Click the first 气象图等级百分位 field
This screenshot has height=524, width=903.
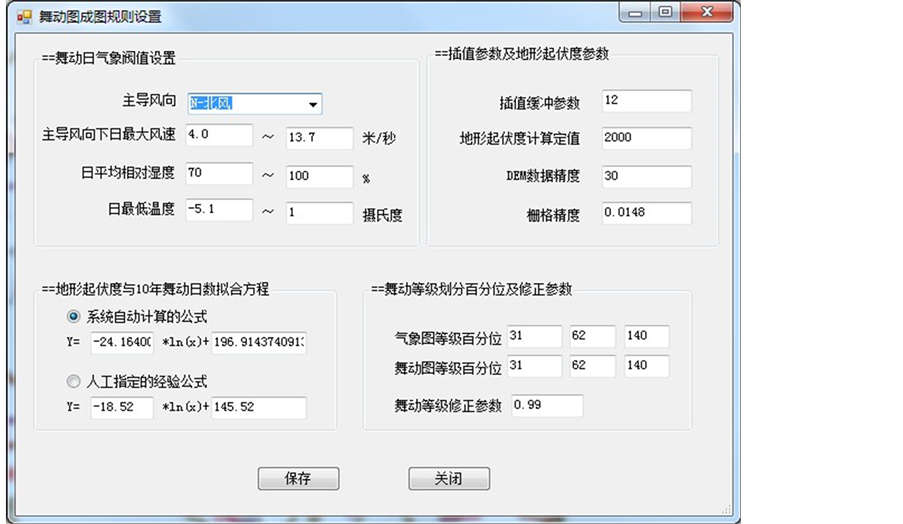[x=534, y=336]
